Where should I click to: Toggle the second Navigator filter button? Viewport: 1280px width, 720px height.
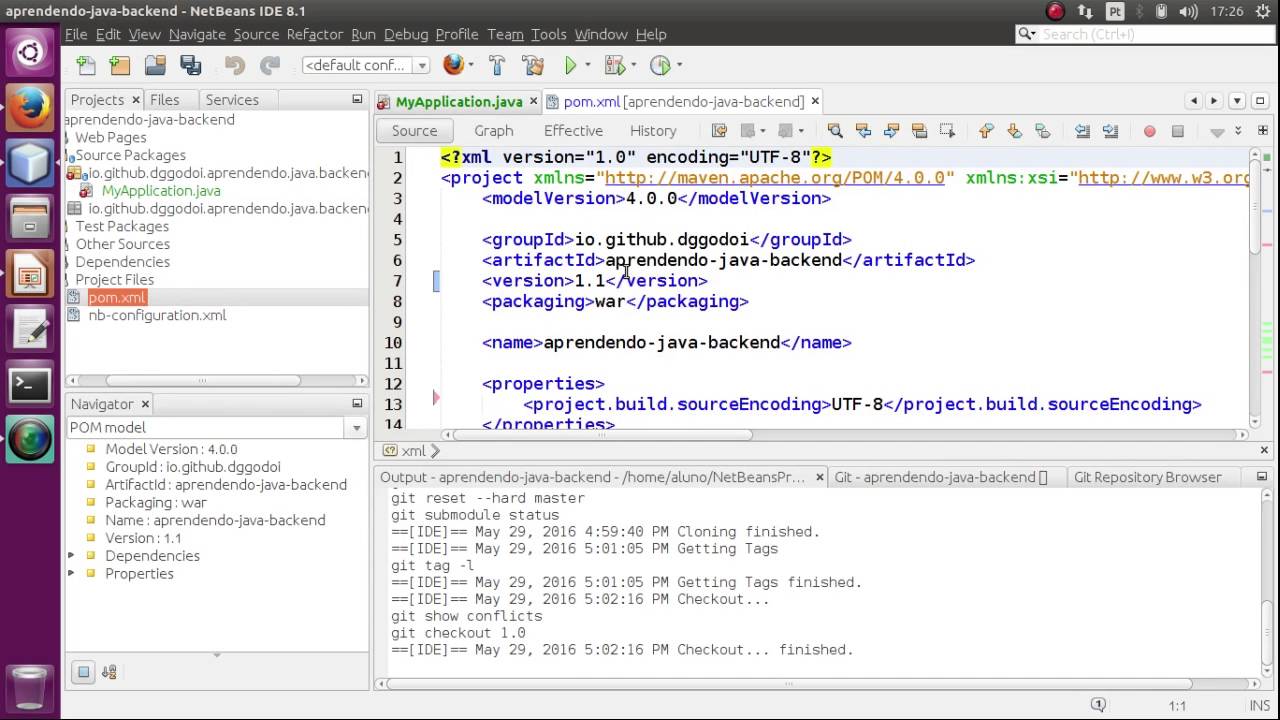pyautogui.click(x=109, y=672)
